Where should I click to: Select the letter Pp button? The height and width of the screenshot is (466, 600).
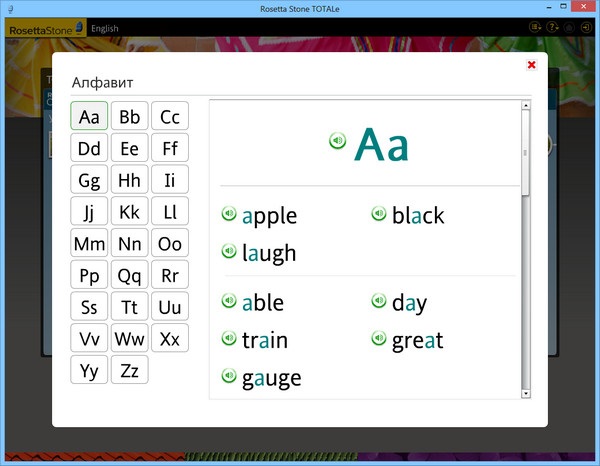pyautogui.click(x=89, y=275)
